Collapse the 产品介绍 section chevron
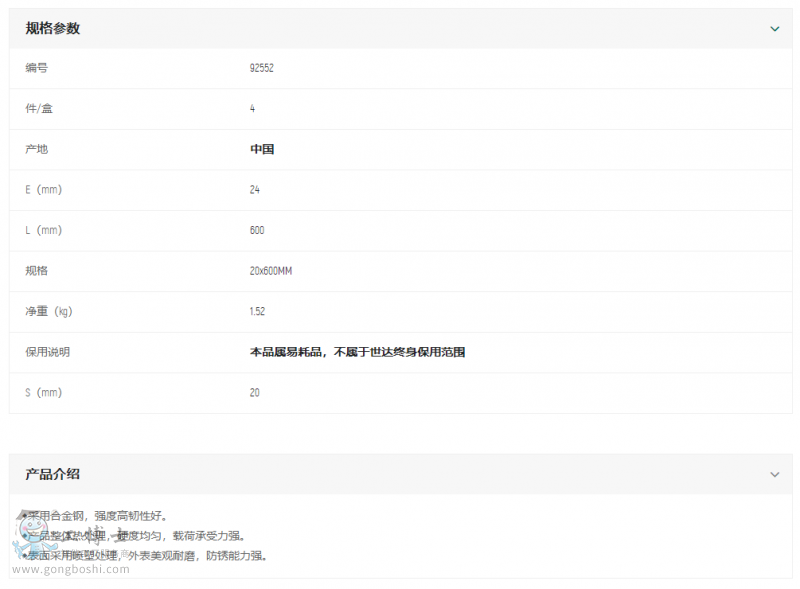 (x=774, y=474)
